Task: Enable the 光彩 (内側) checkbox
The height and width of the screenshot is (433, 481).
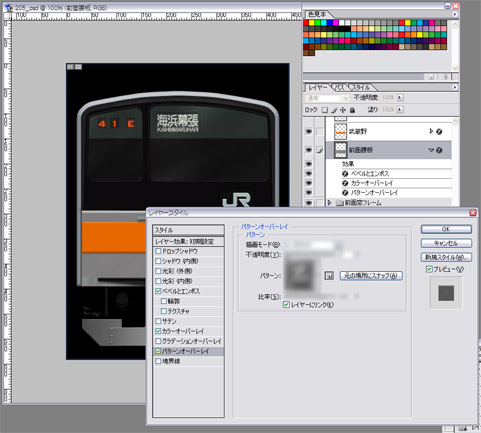Action: pyautogui.click(x=158, y=281)
